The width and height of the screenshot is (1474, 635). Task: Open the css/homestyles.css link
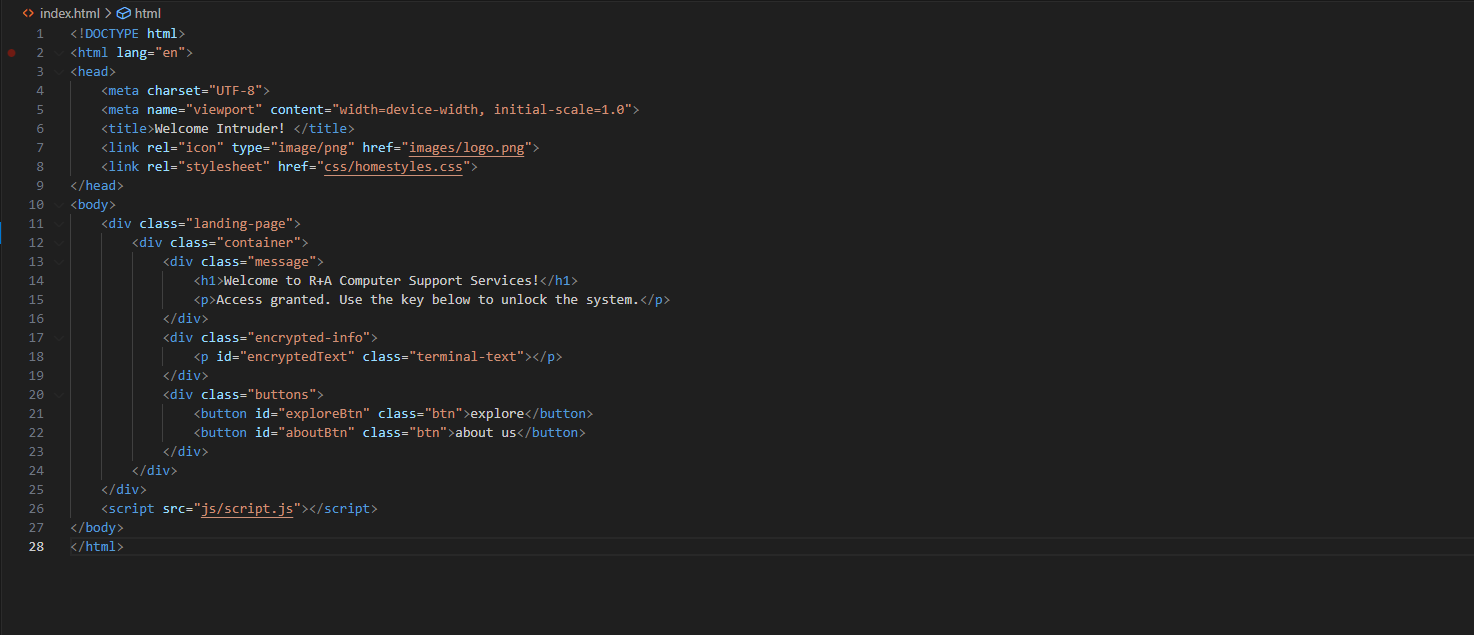(x=392, y=166)
